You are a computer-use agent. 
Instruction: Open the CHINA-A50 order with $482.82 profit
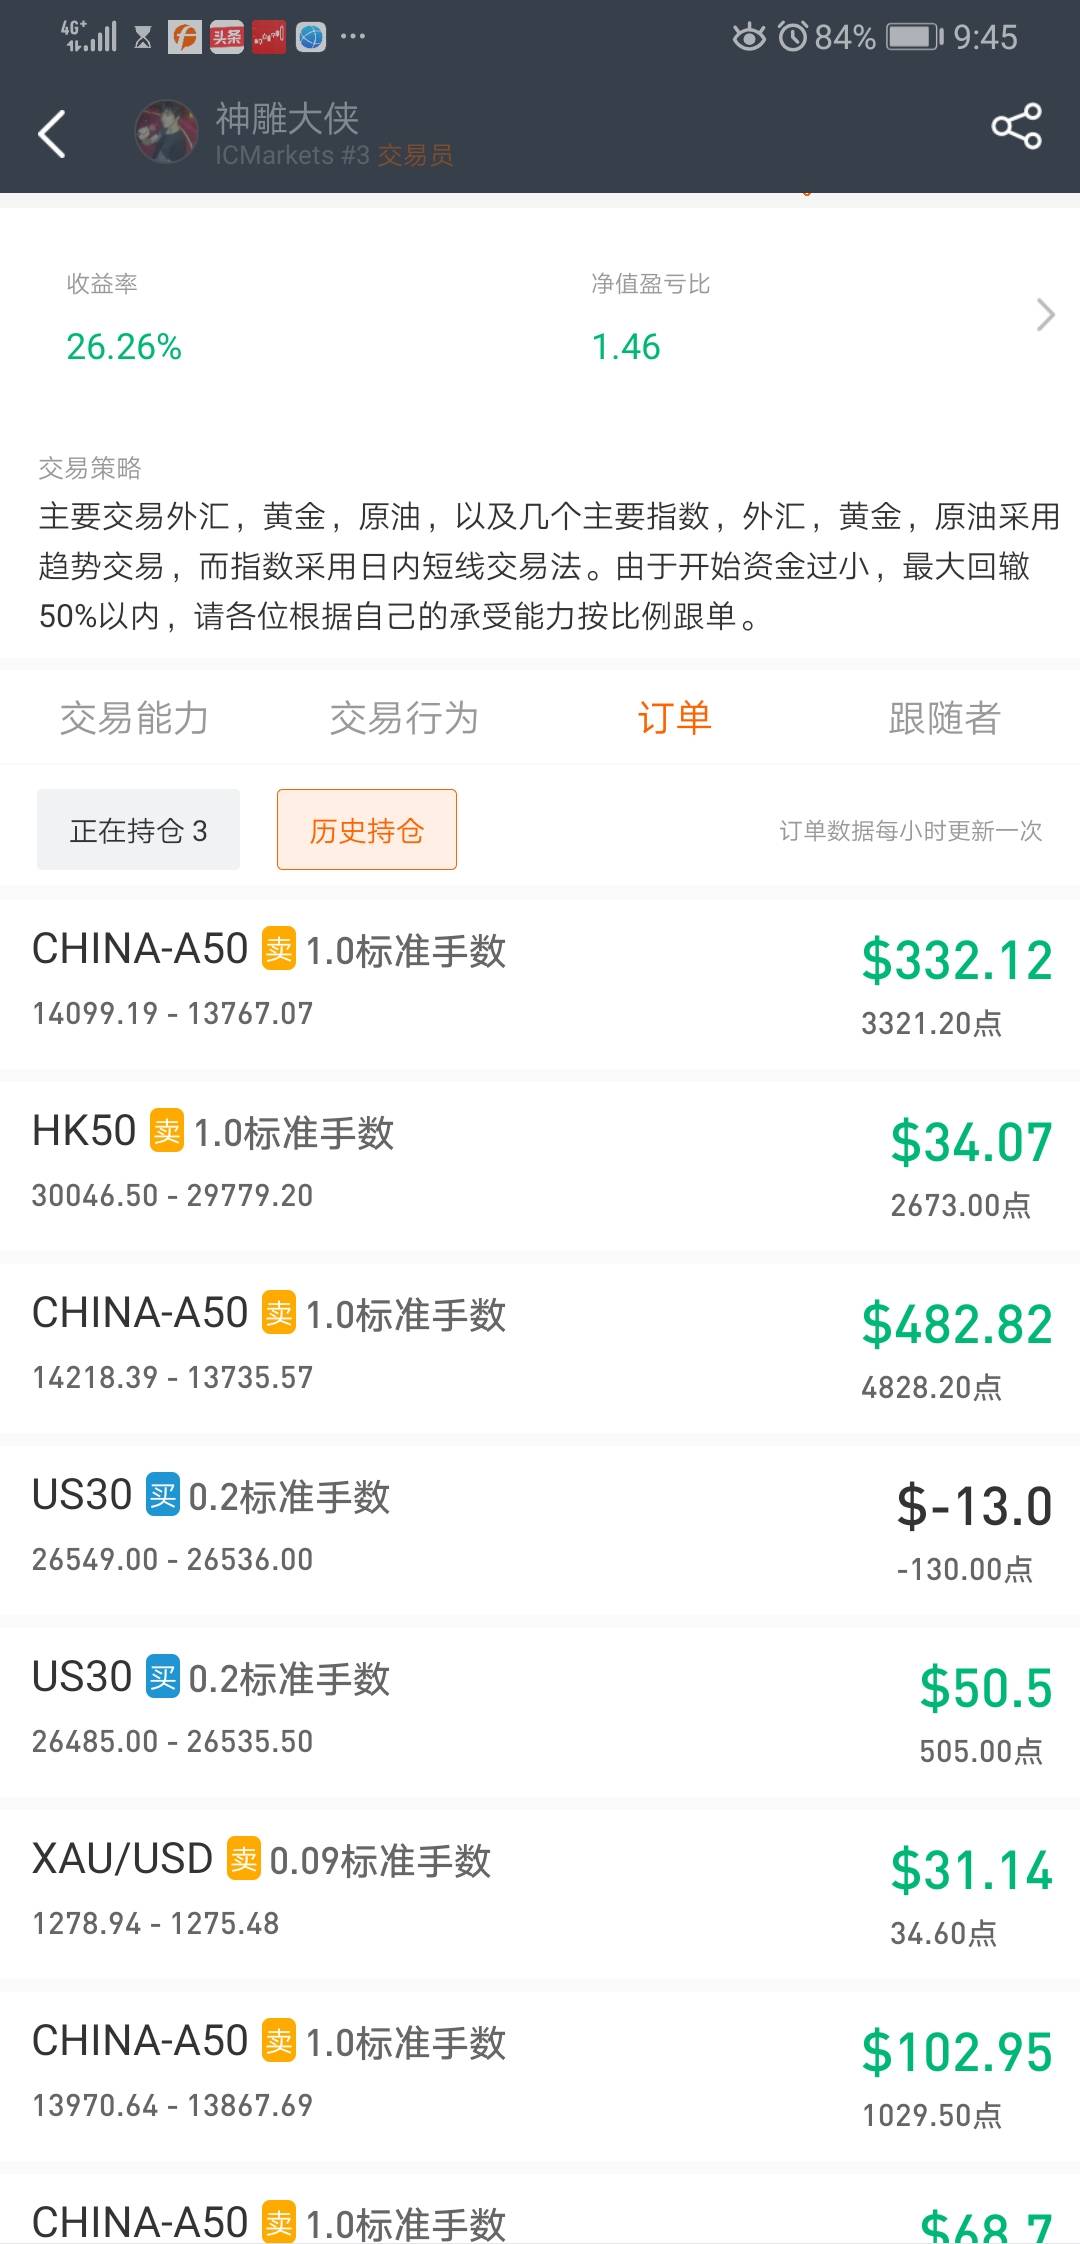click(x=540, y=1345)
